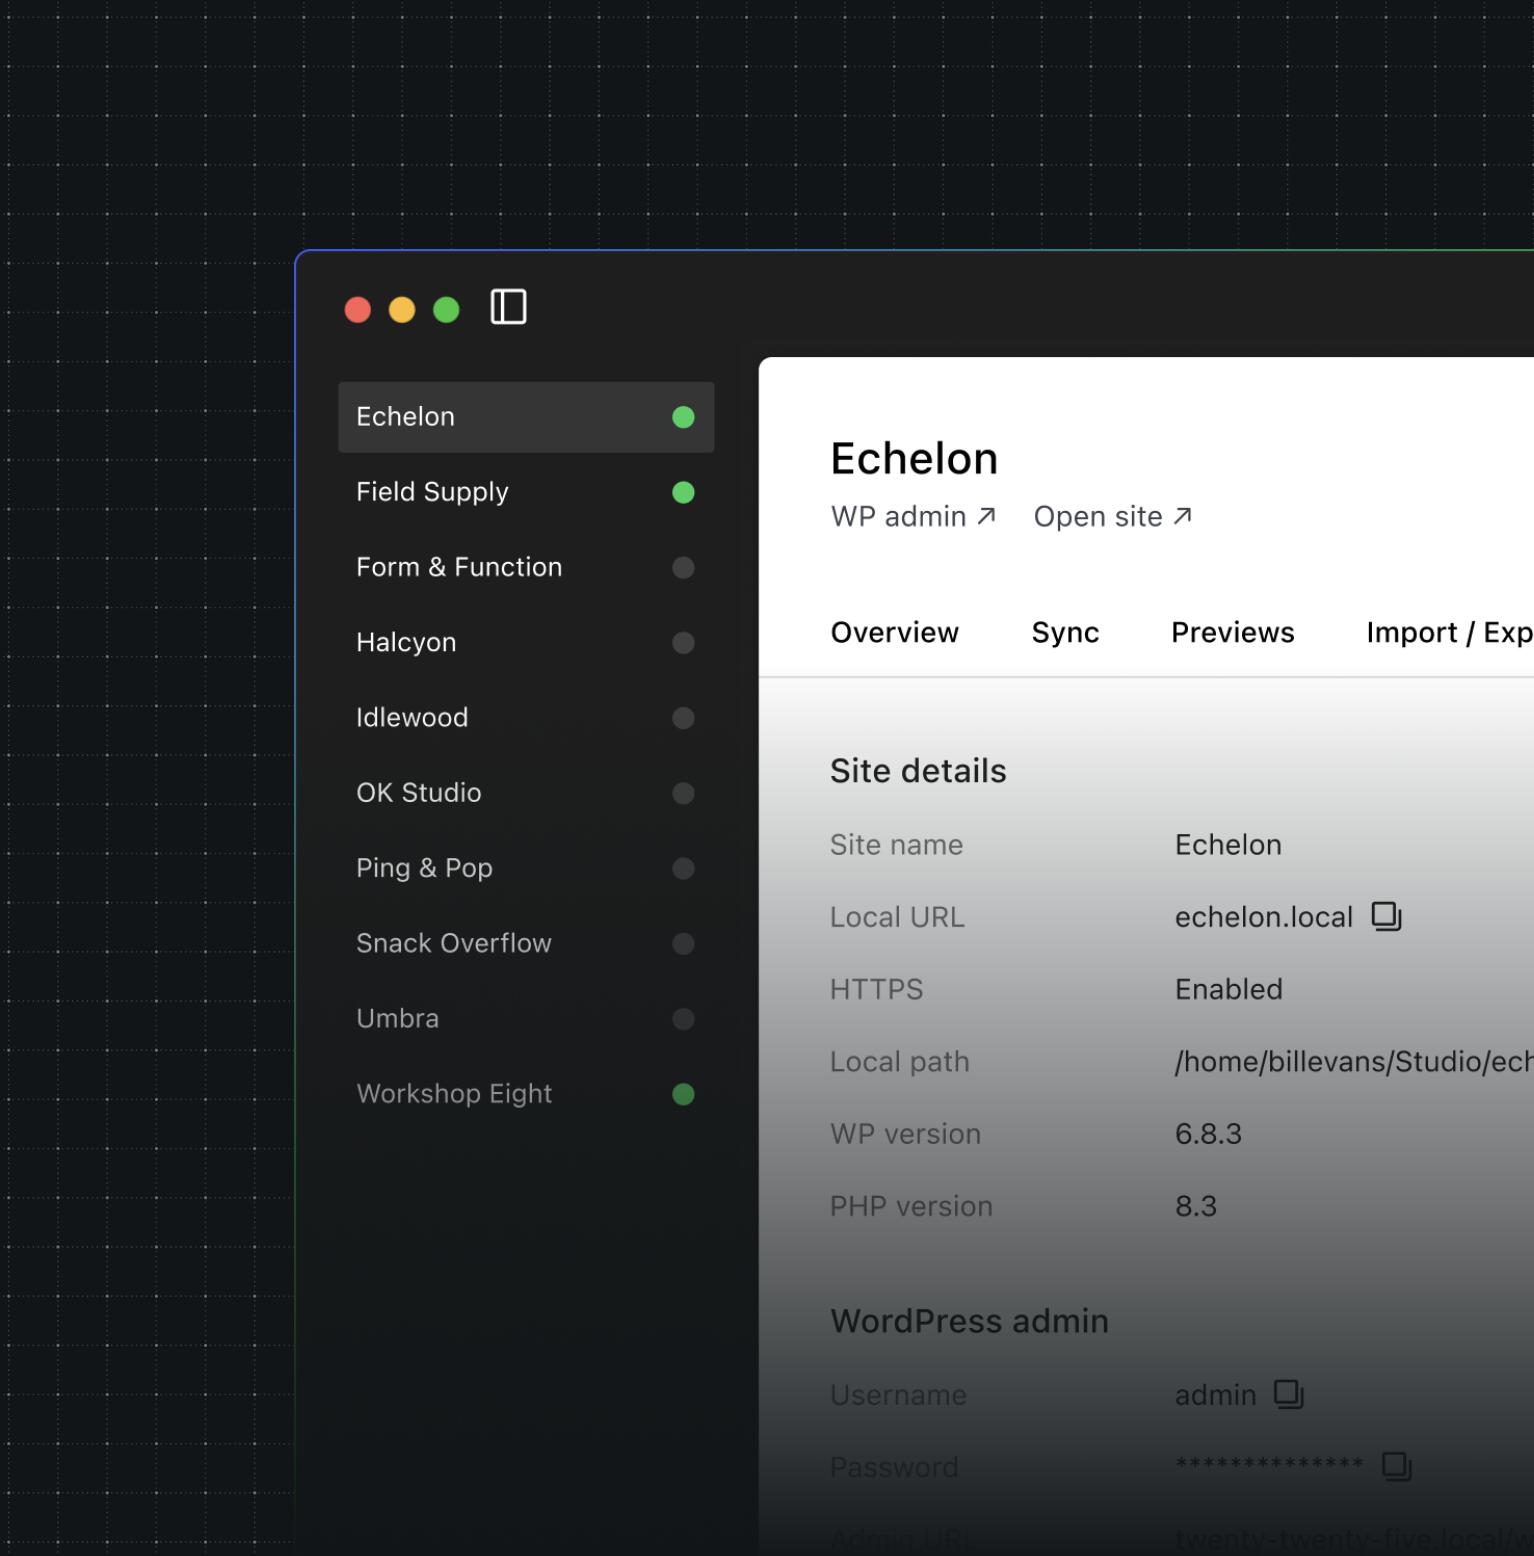This screenshot has height=1556, width=1534.
Task: Click the gray status dot for Idlewood
Action: pyautogui.click(x=683, y=718)
